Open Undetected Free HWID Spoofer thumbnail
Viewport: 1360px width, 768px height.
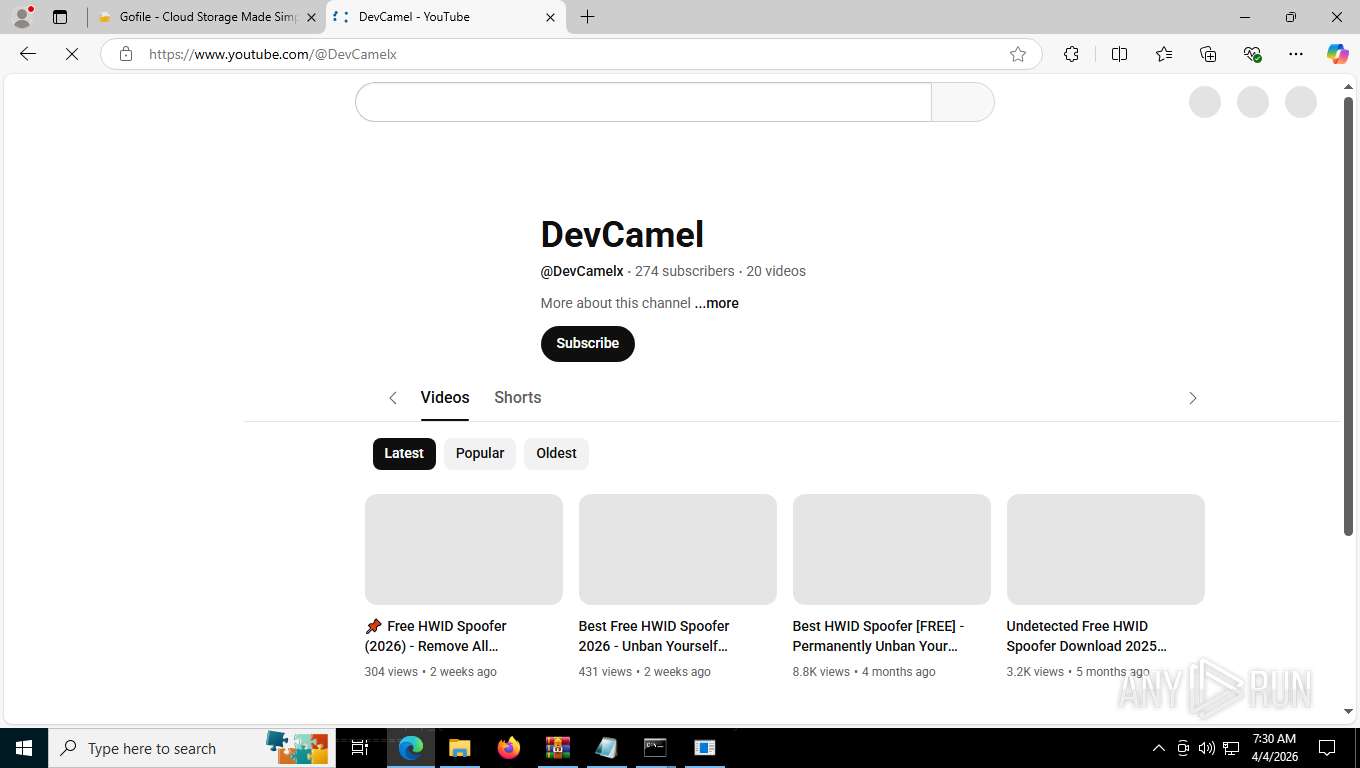pyautogui.click(x=1106, y=549)
